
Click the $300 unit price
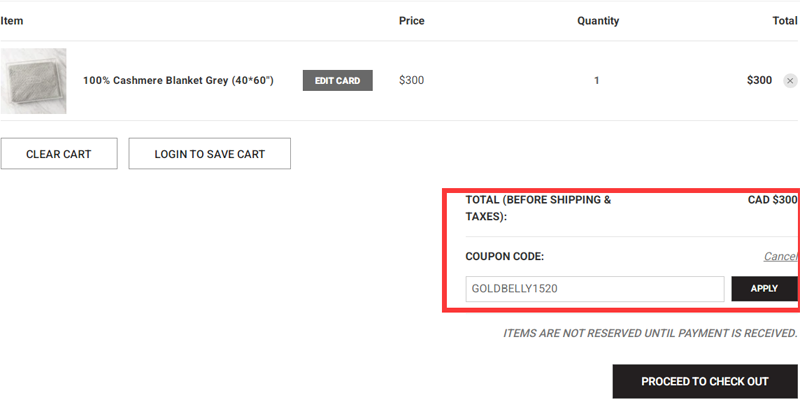pos(411,81)
